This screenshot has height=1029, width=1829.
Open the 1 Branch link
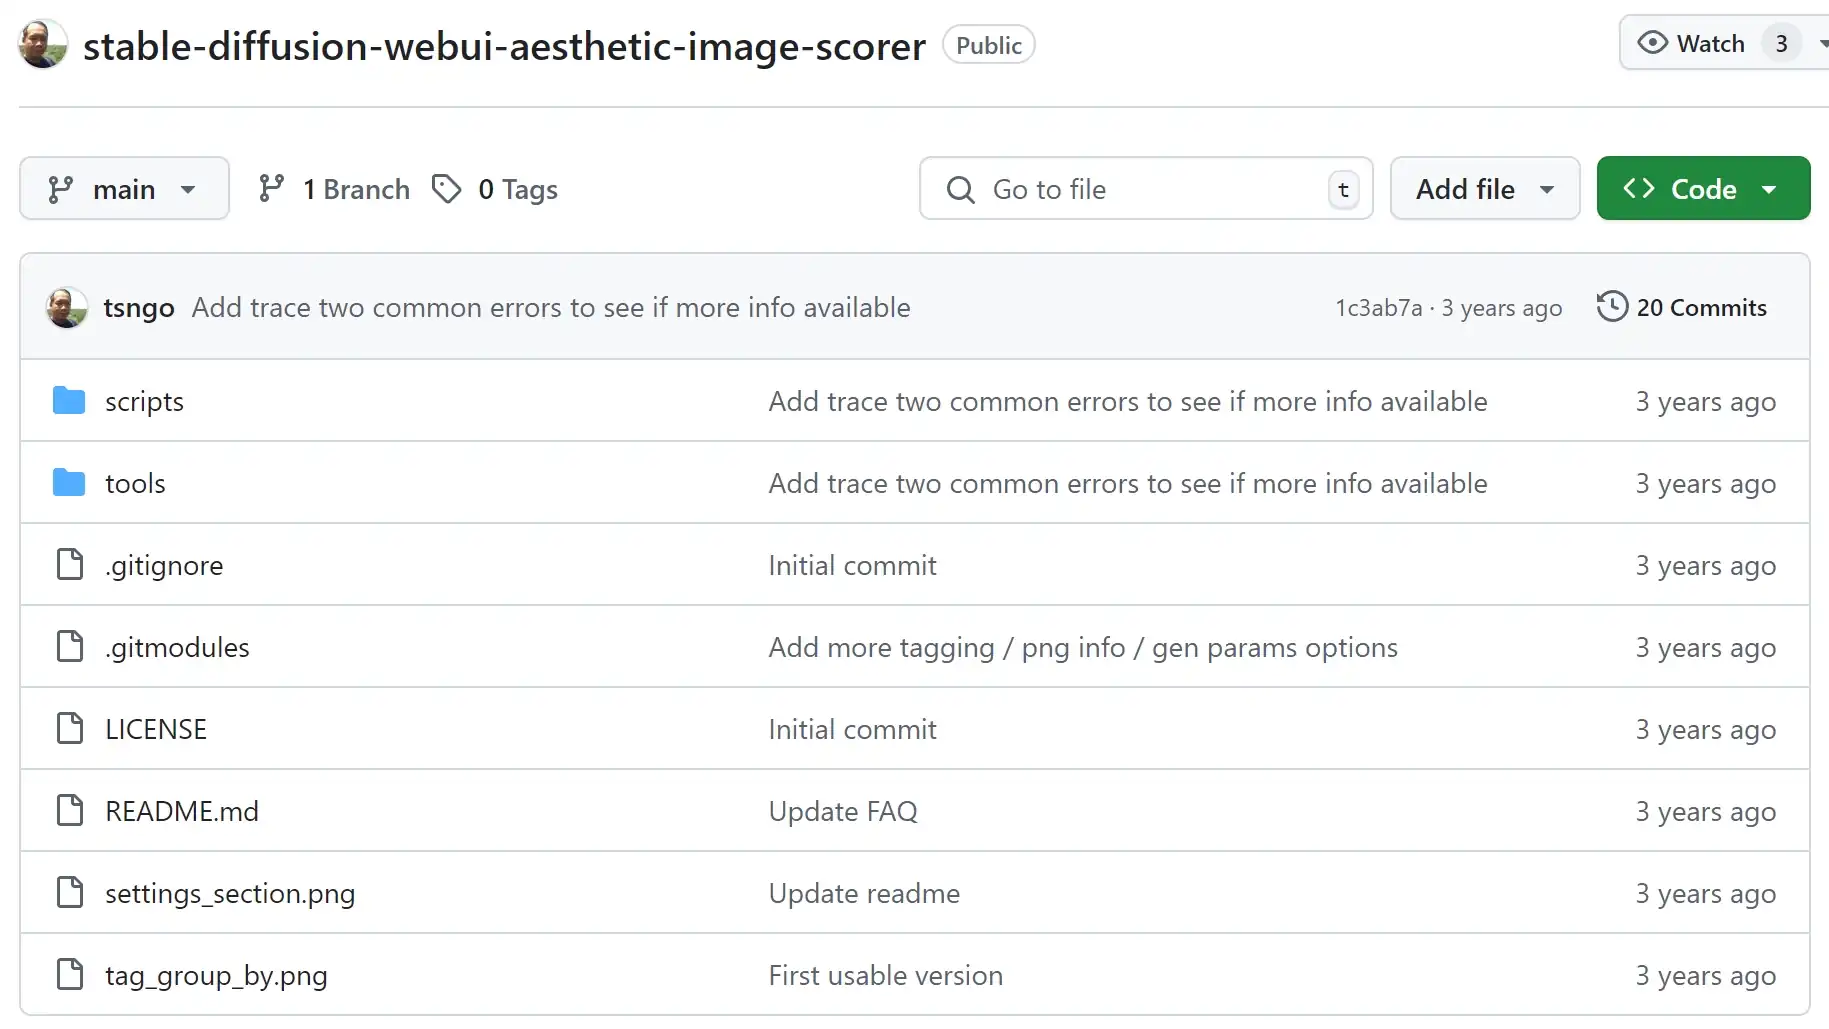click(356, 189)
